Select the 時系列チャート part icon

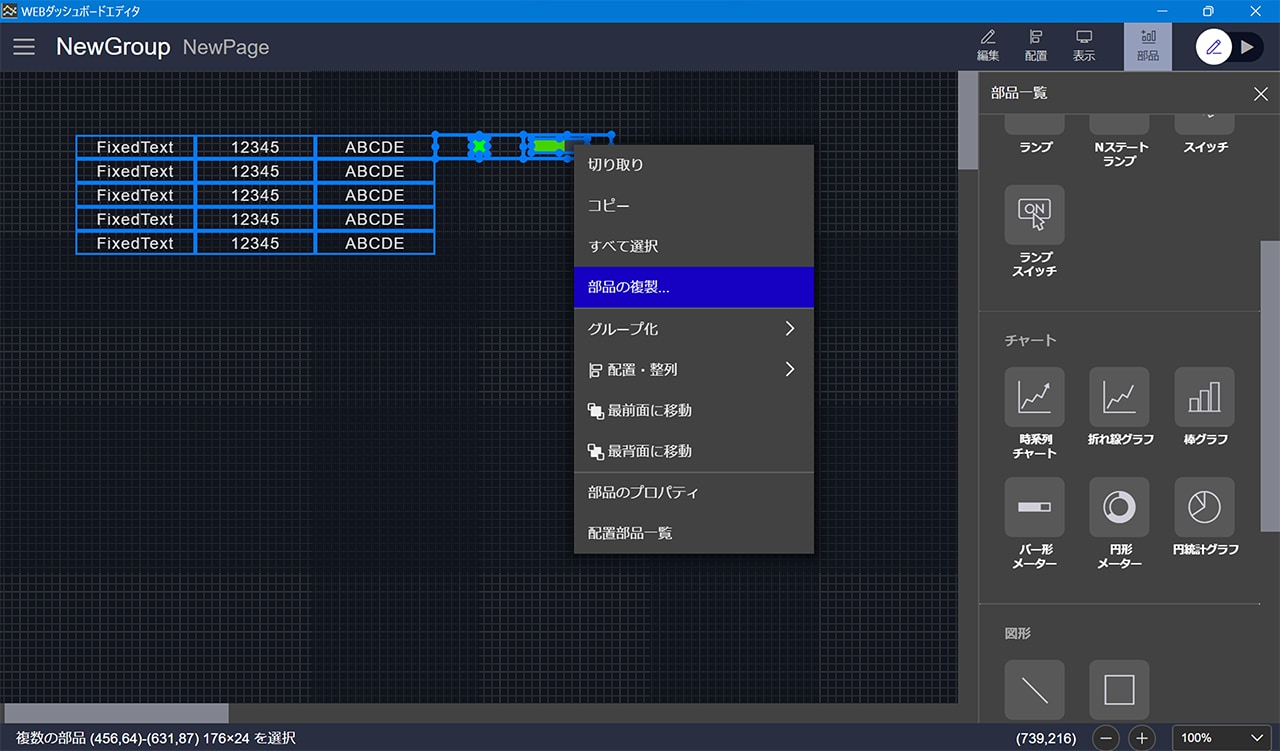tap(1034, 397)
